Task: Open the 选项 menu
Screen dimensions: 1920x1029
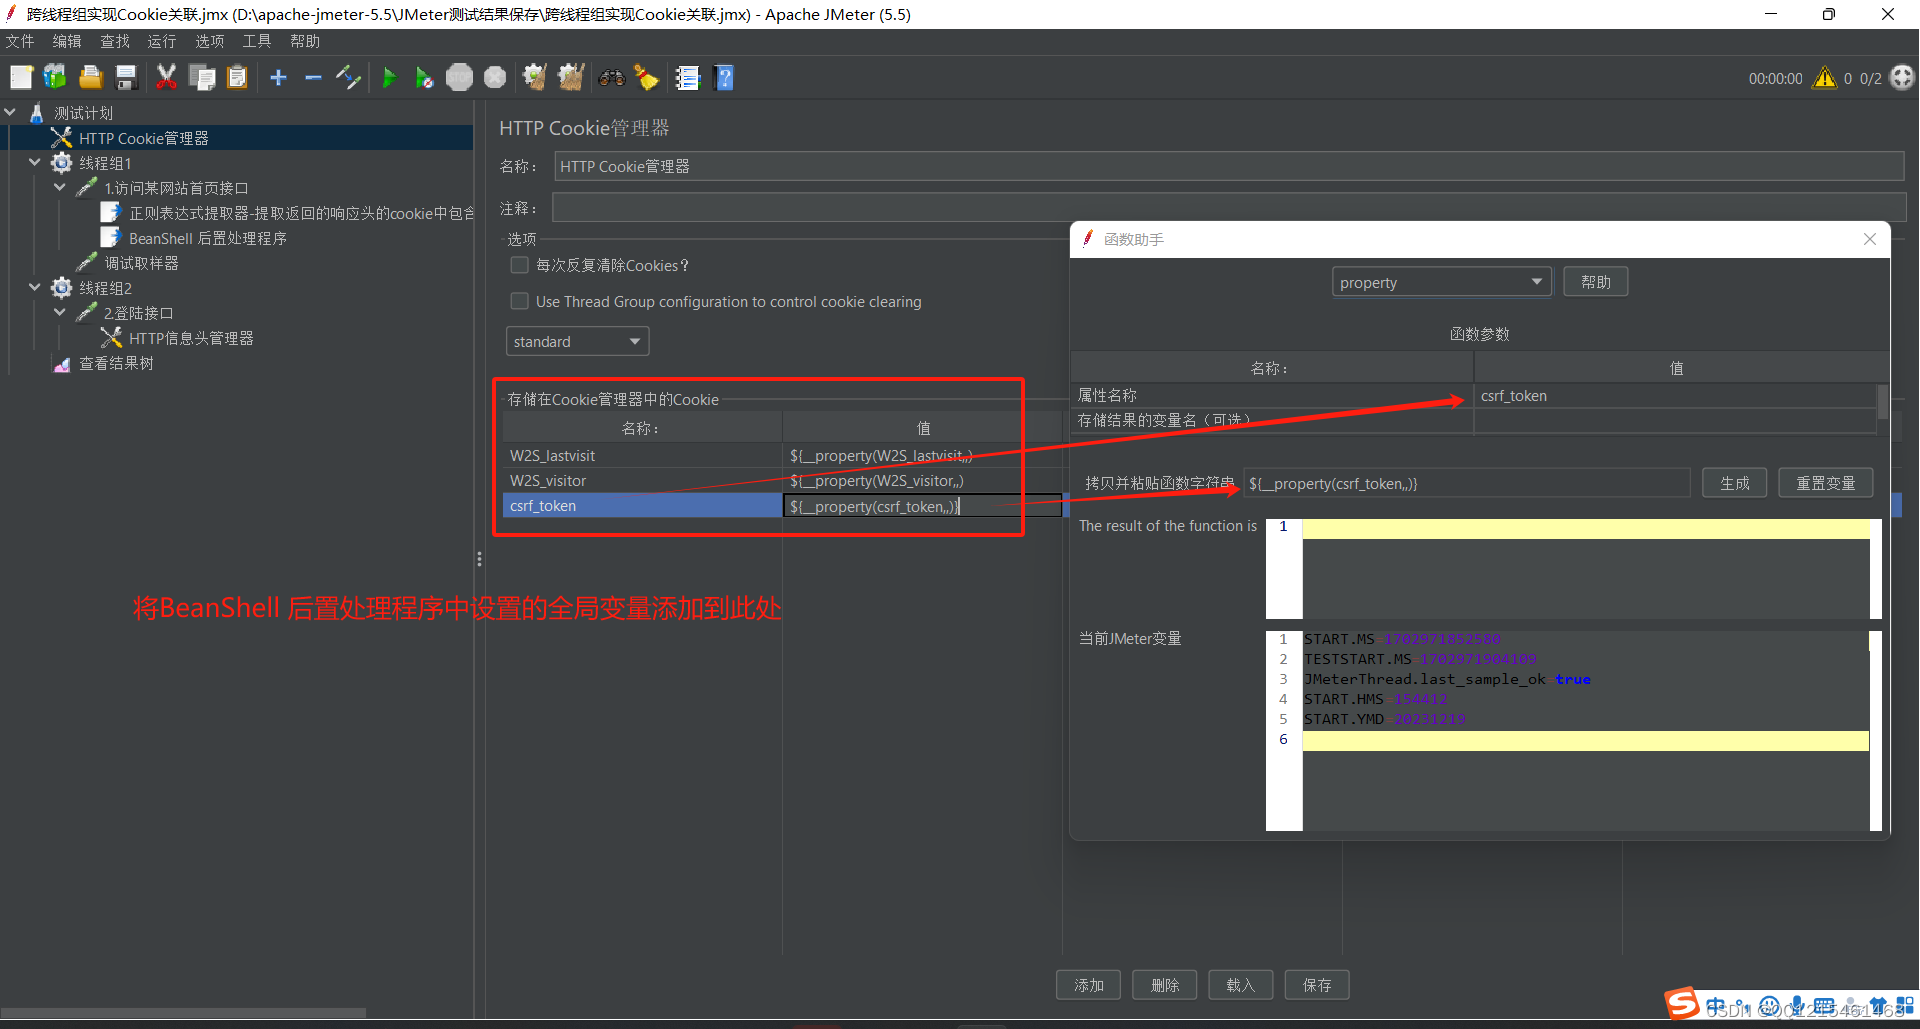Action: [x=209, y=41]
